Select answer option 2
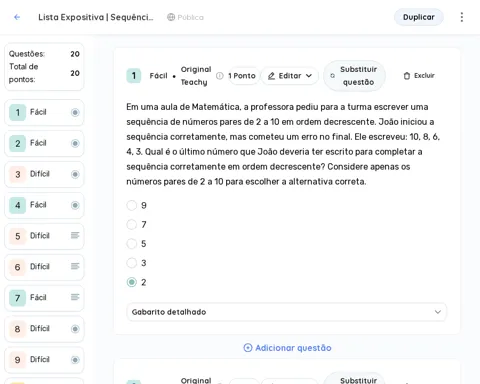Viewport: 480px width, 384px height. pos(132,282)
